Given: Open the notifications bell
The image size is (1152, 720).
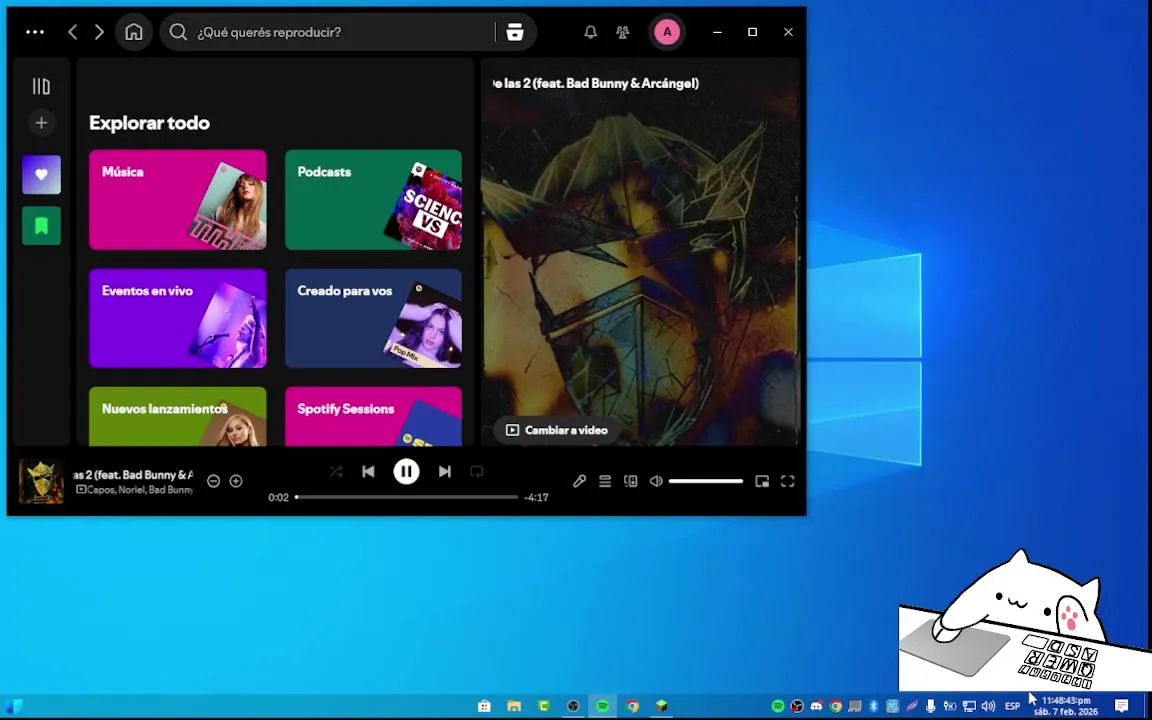Looking at the screenshot, I should (x=590, y=32).
